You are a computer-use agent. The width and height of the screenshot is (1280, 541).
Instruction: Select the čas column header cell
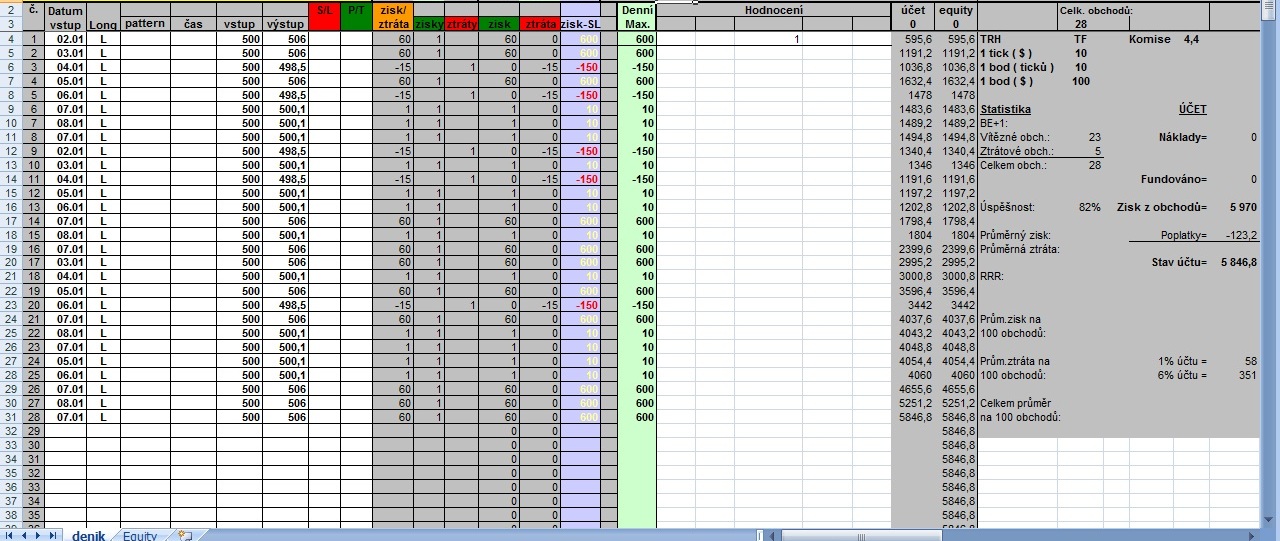(x=193, y=23)
